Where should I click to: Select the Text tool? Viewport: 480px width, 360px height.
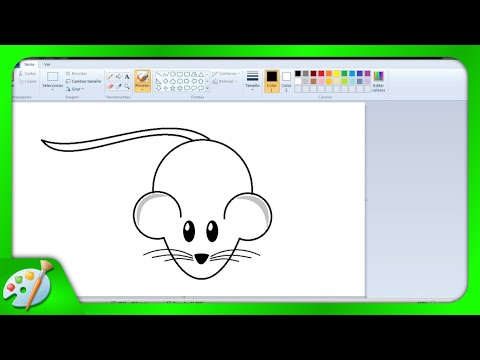click(x=127, y=77)
